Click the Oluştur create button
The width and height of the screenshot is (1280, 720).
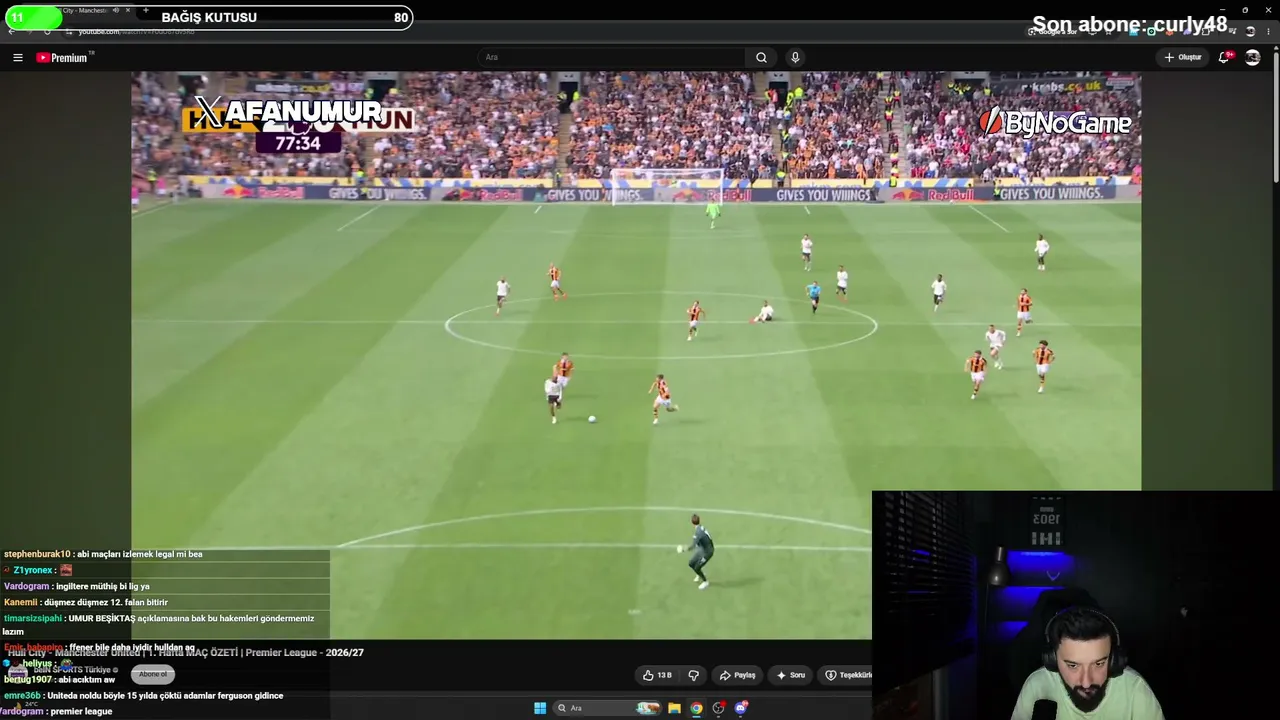1183,58
